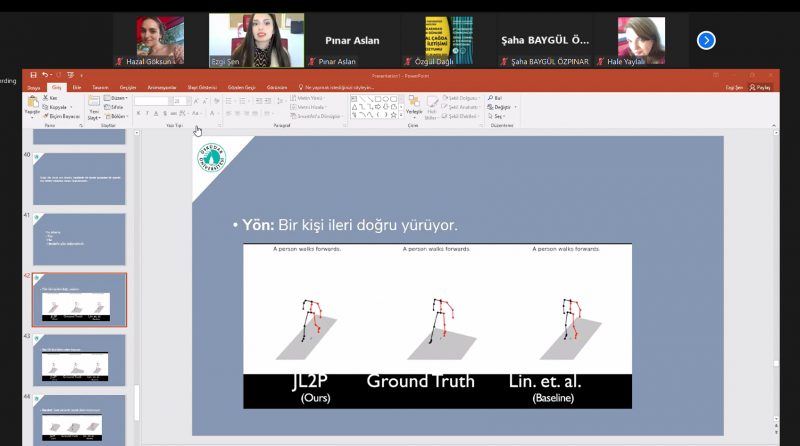
Task: Toggle italic T formatting button
Action: (147, 113)
